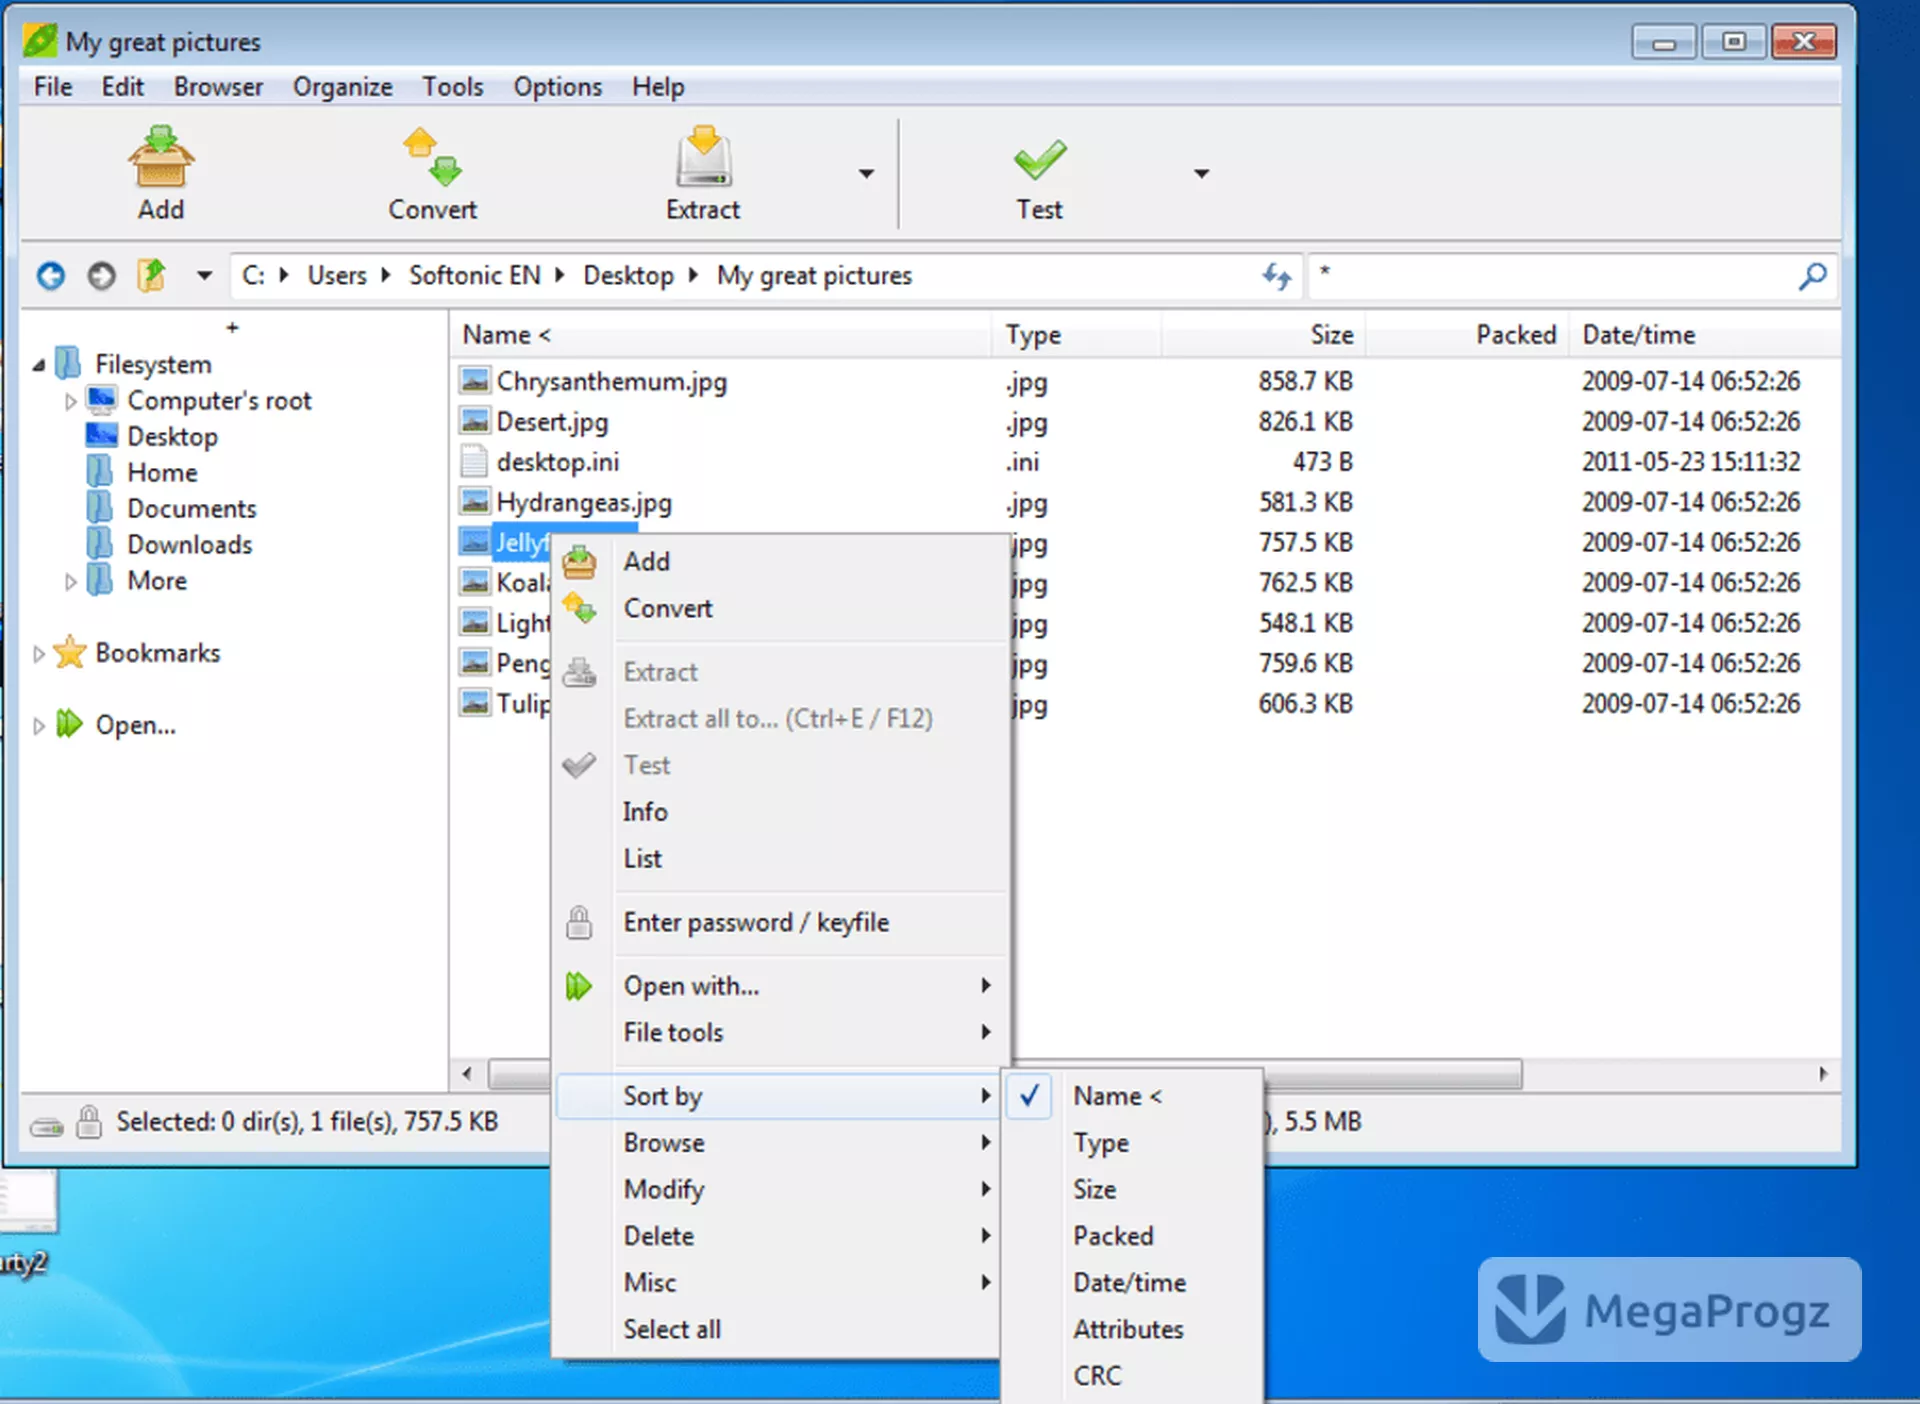
Task: Select Downloads in the tree
Action: pyautogui.click(x=190, y=545)
